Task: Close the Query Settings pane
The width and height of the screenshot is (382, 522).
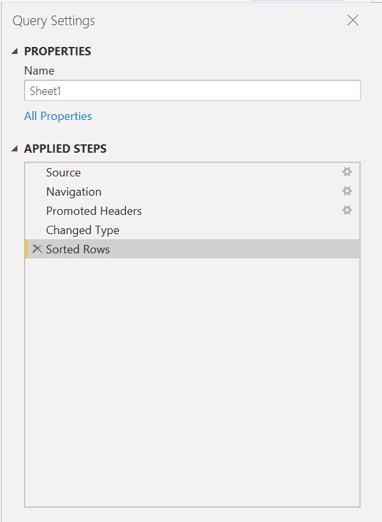Action: point(353,20)
